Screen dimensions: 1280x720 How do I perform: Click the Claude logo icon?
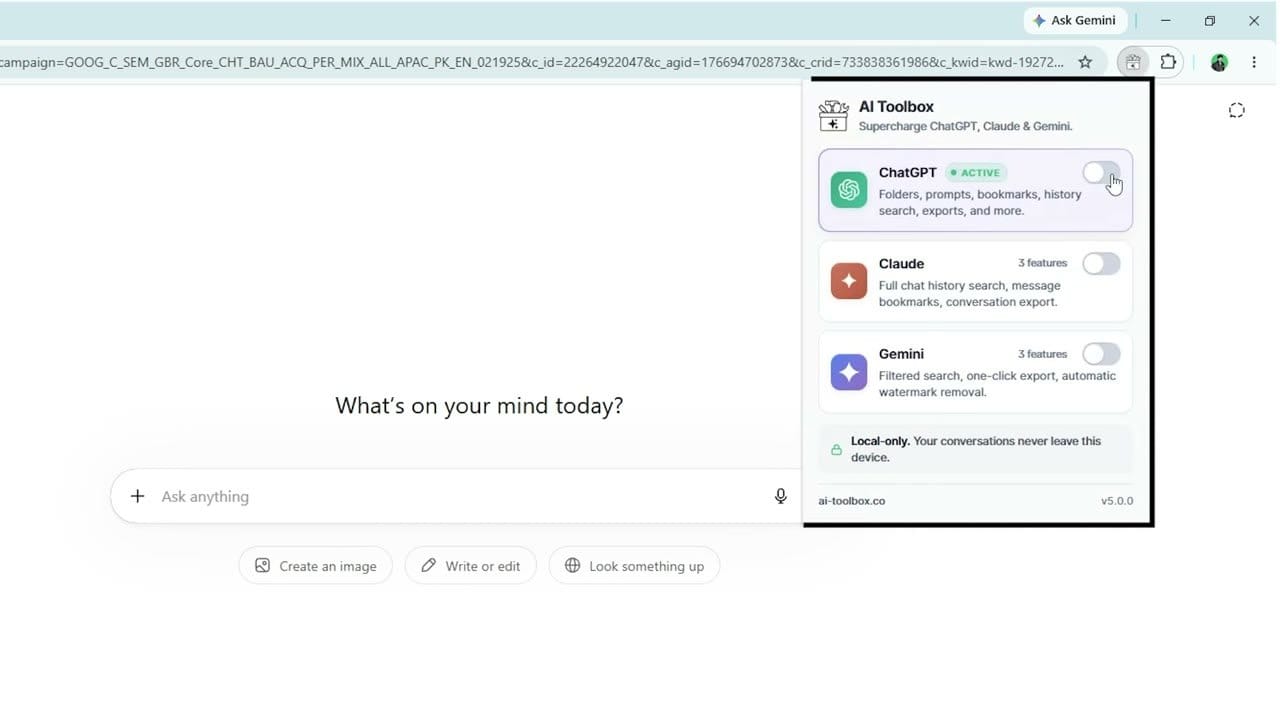tap(849, 281)
